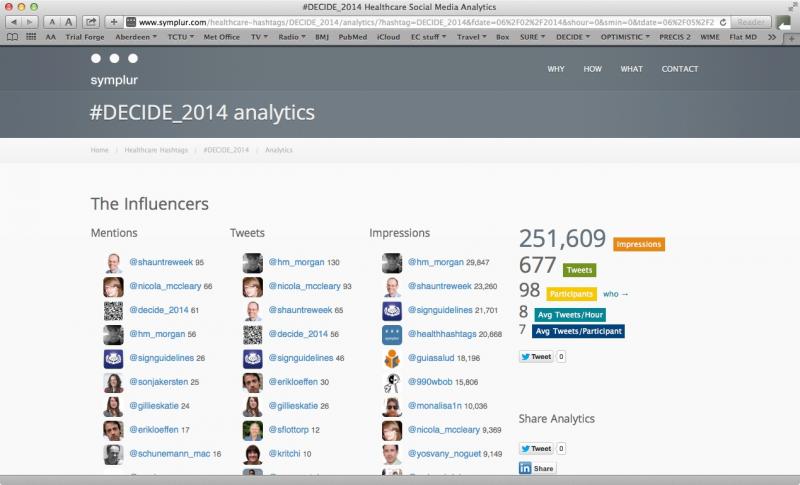Expand the TV bookmarks folder
The width and height of the screenshot is (800, 485).
(259, 37)
